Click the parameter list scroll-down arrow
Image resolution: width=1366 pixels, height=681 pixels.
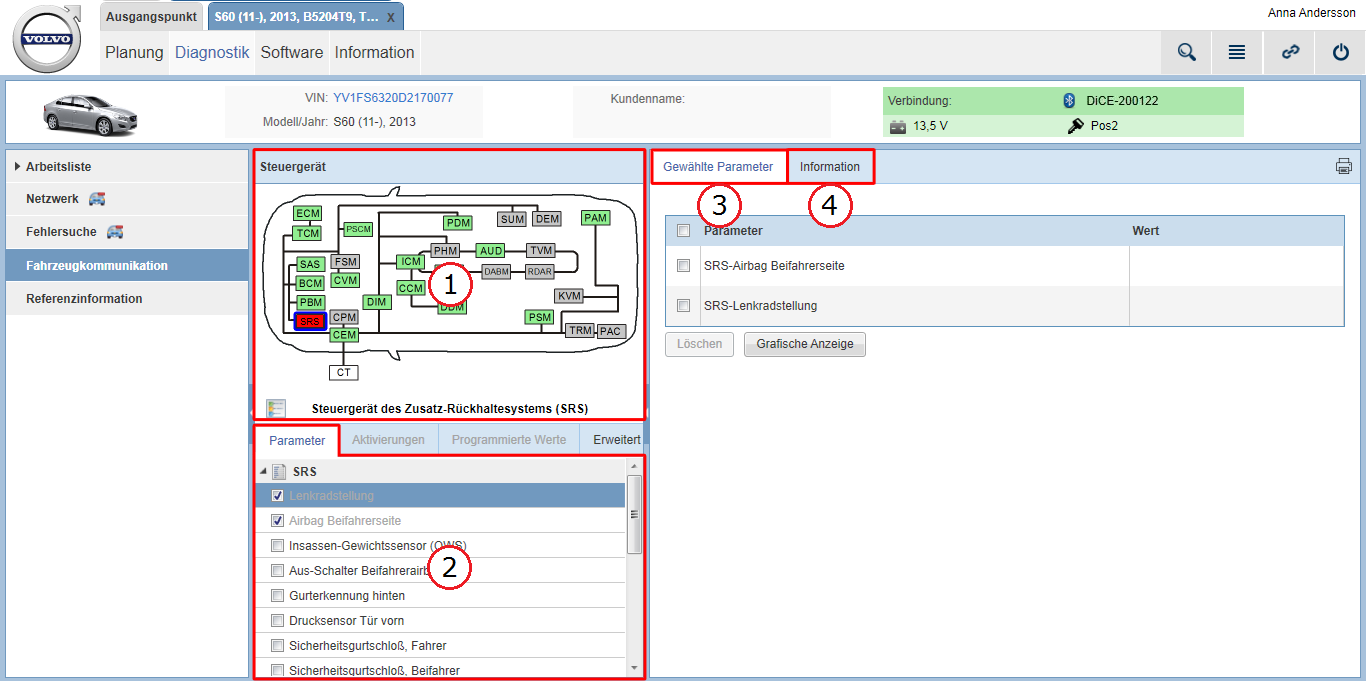tap(634, 667)
